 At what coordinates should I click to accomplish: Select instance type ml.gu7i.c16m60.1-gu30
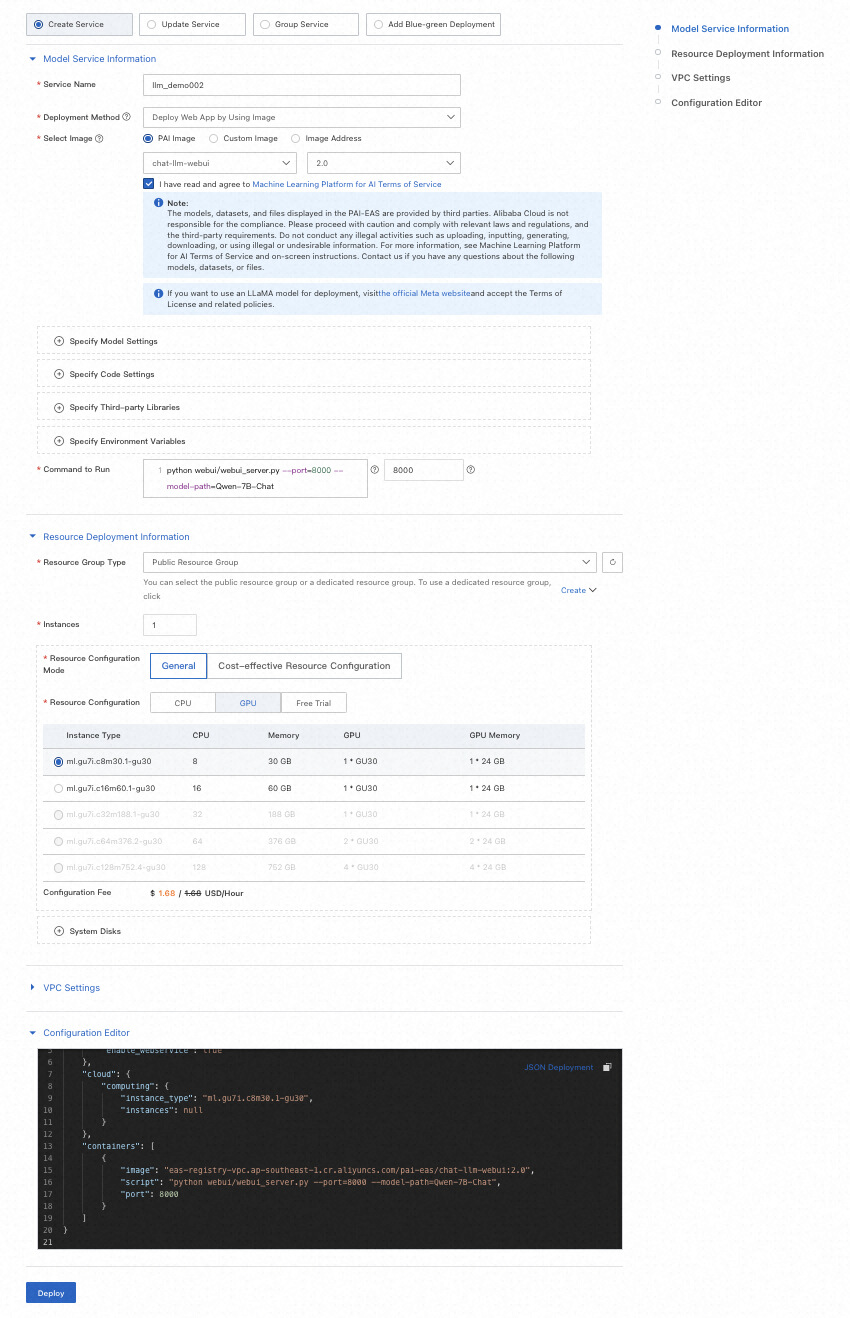(x=58, y=788)
